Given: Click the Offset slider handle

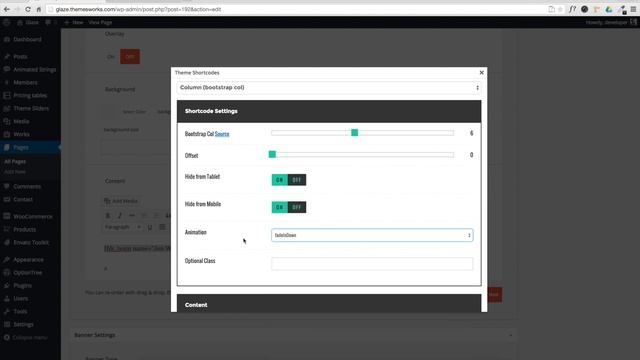Looking at the screenshot, I should (x=272, y=154).
